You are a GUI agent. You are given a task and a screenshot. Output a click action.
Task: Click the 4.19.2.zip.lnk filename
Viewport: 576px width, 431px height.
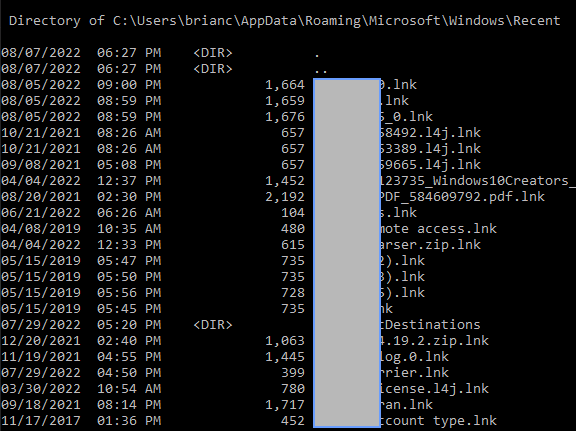(434, 341)
